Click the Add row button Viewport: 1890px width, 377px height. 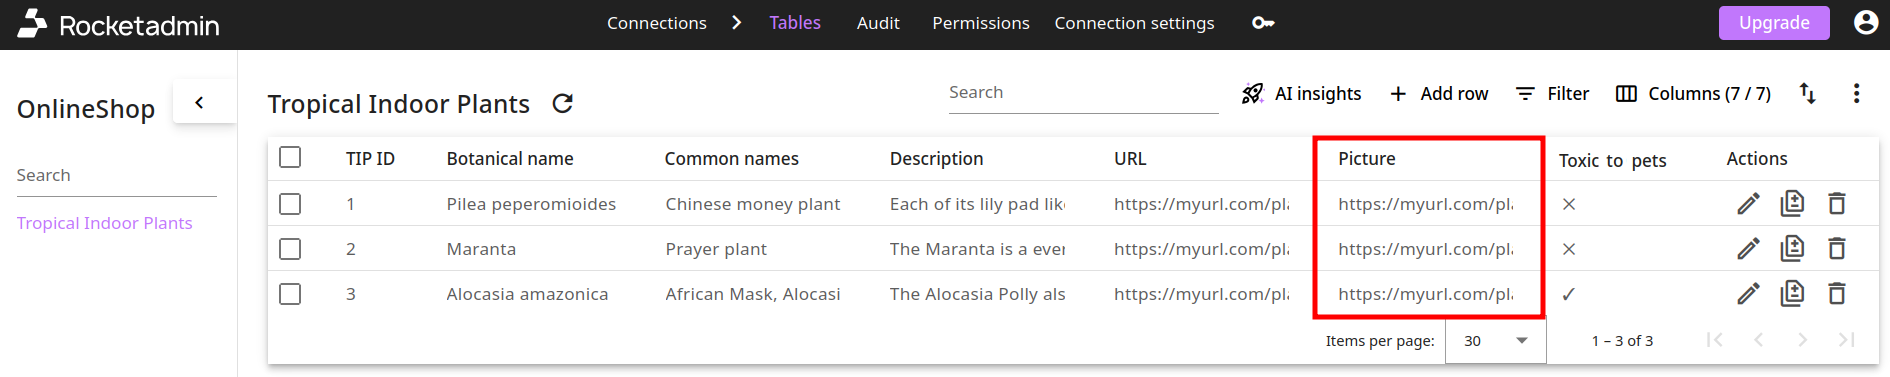pos(1439,94)
